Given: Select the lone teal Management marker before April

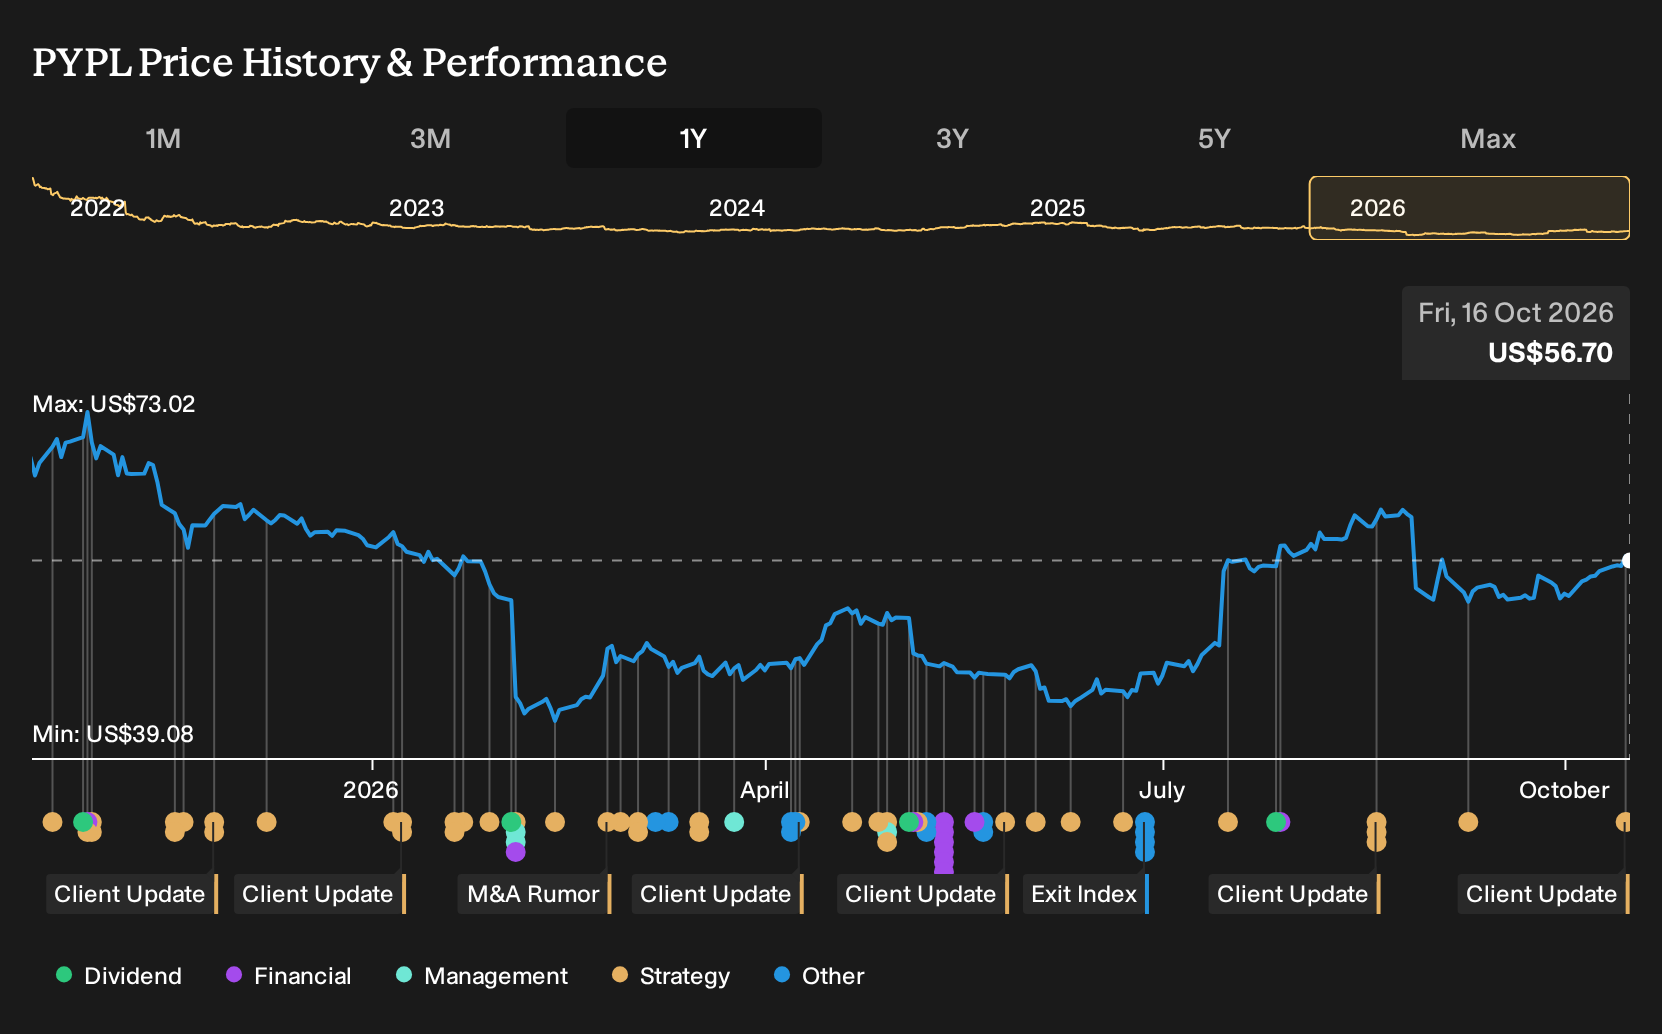Looking at the screenshot, I should click(734, 822).
